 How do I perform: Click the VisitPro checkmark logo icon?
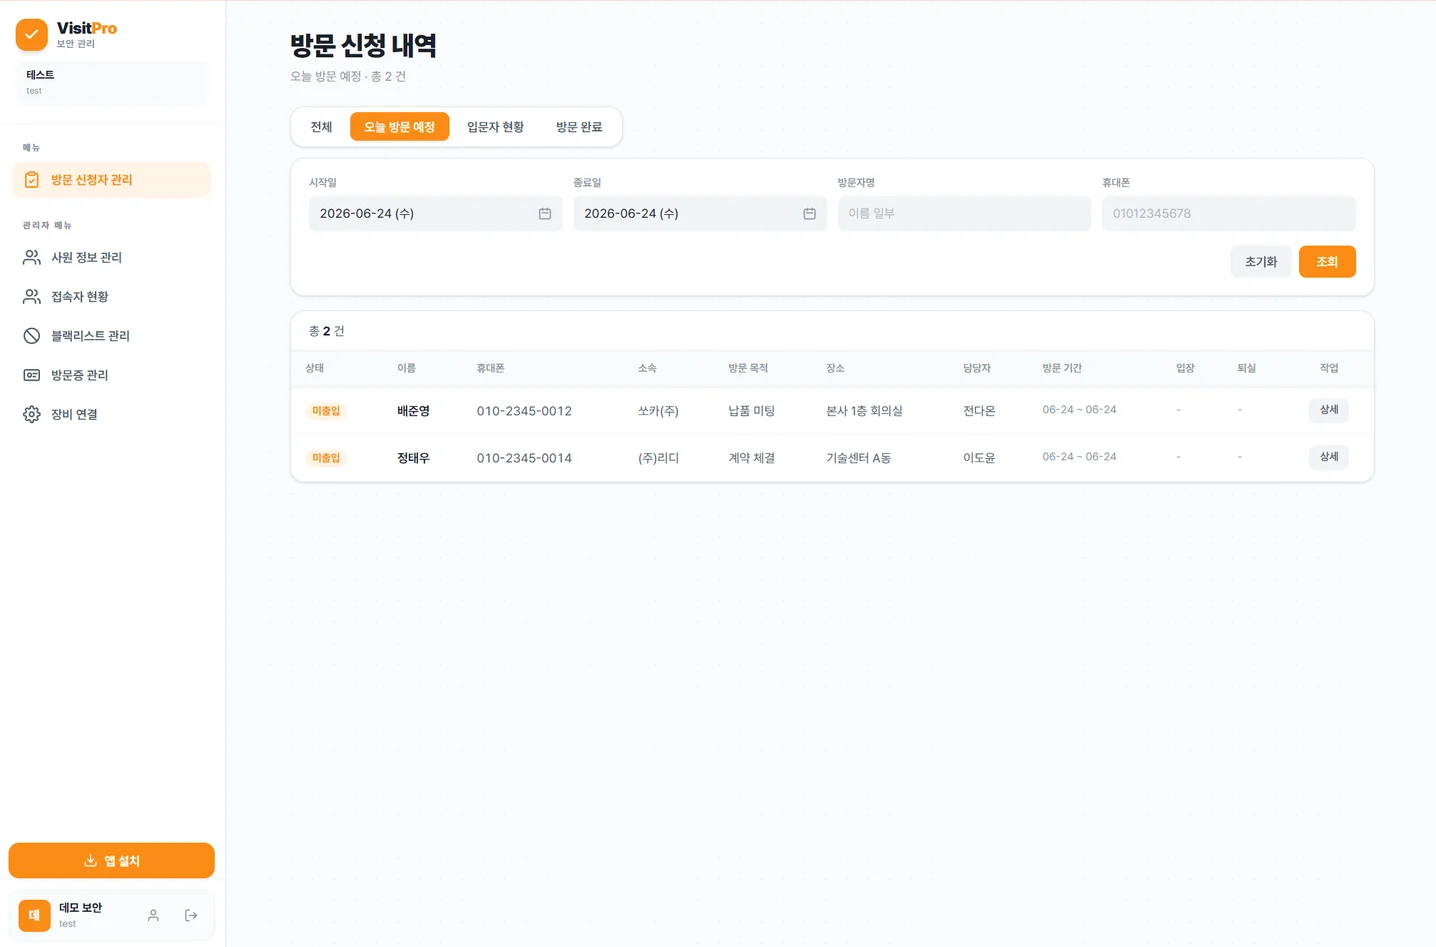point(32,35)
